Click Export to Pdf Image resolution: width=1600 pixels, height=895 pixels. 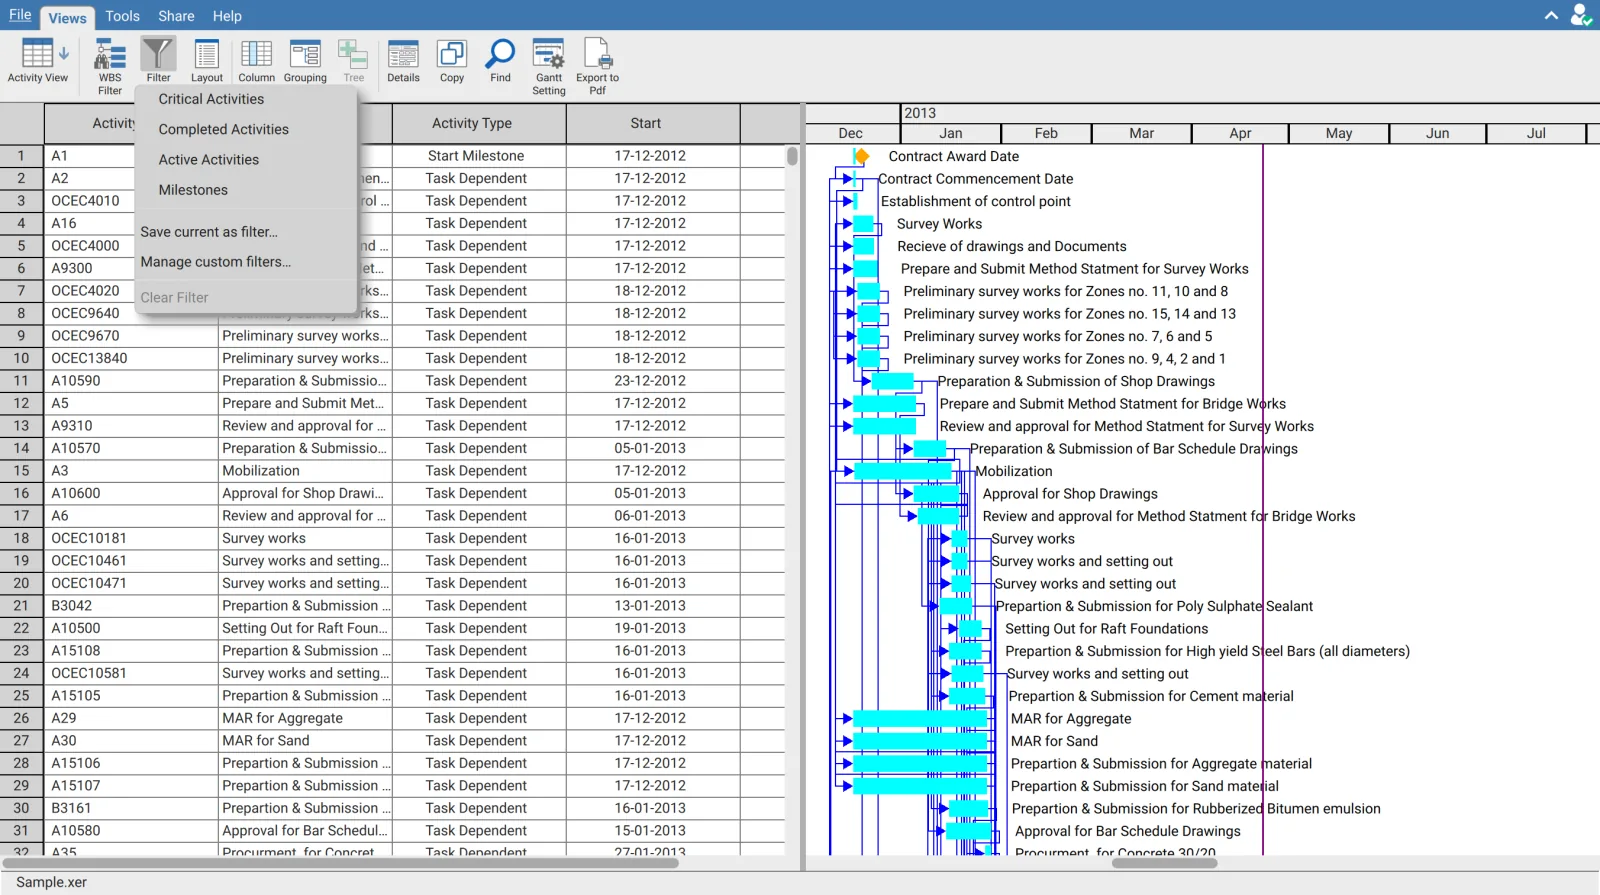[597, 66]
